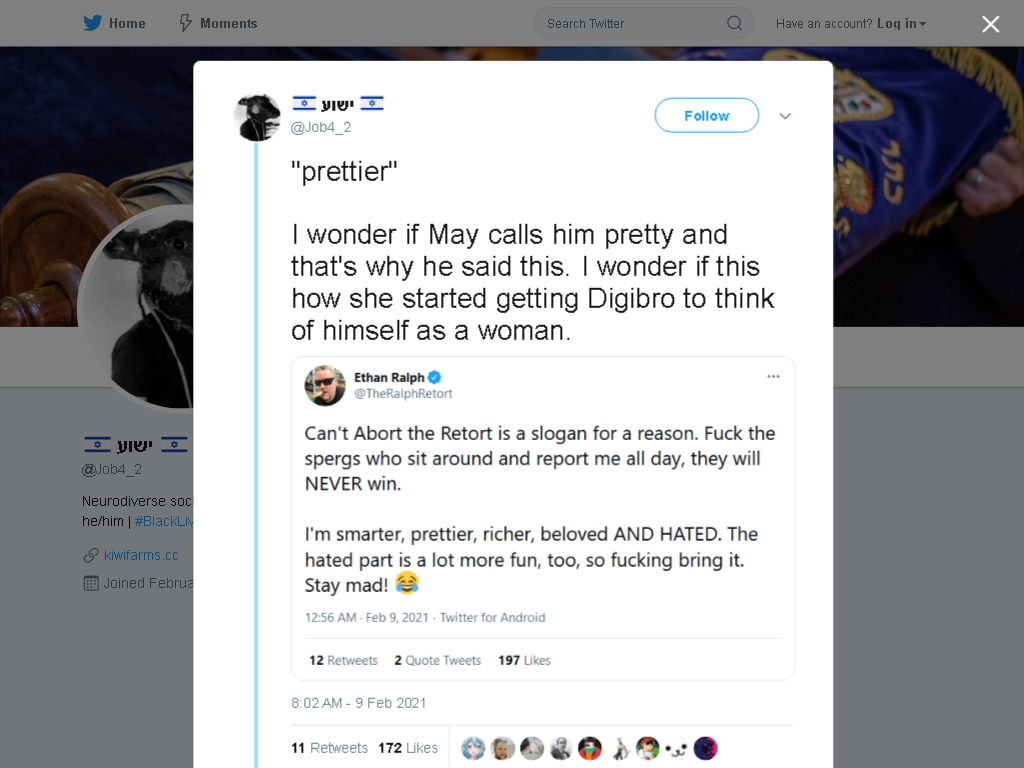Image resolution: width=1024 pixels, height=768 pixels.
Task: Close the tweet overlay with the X
Action: coord(991,24)
